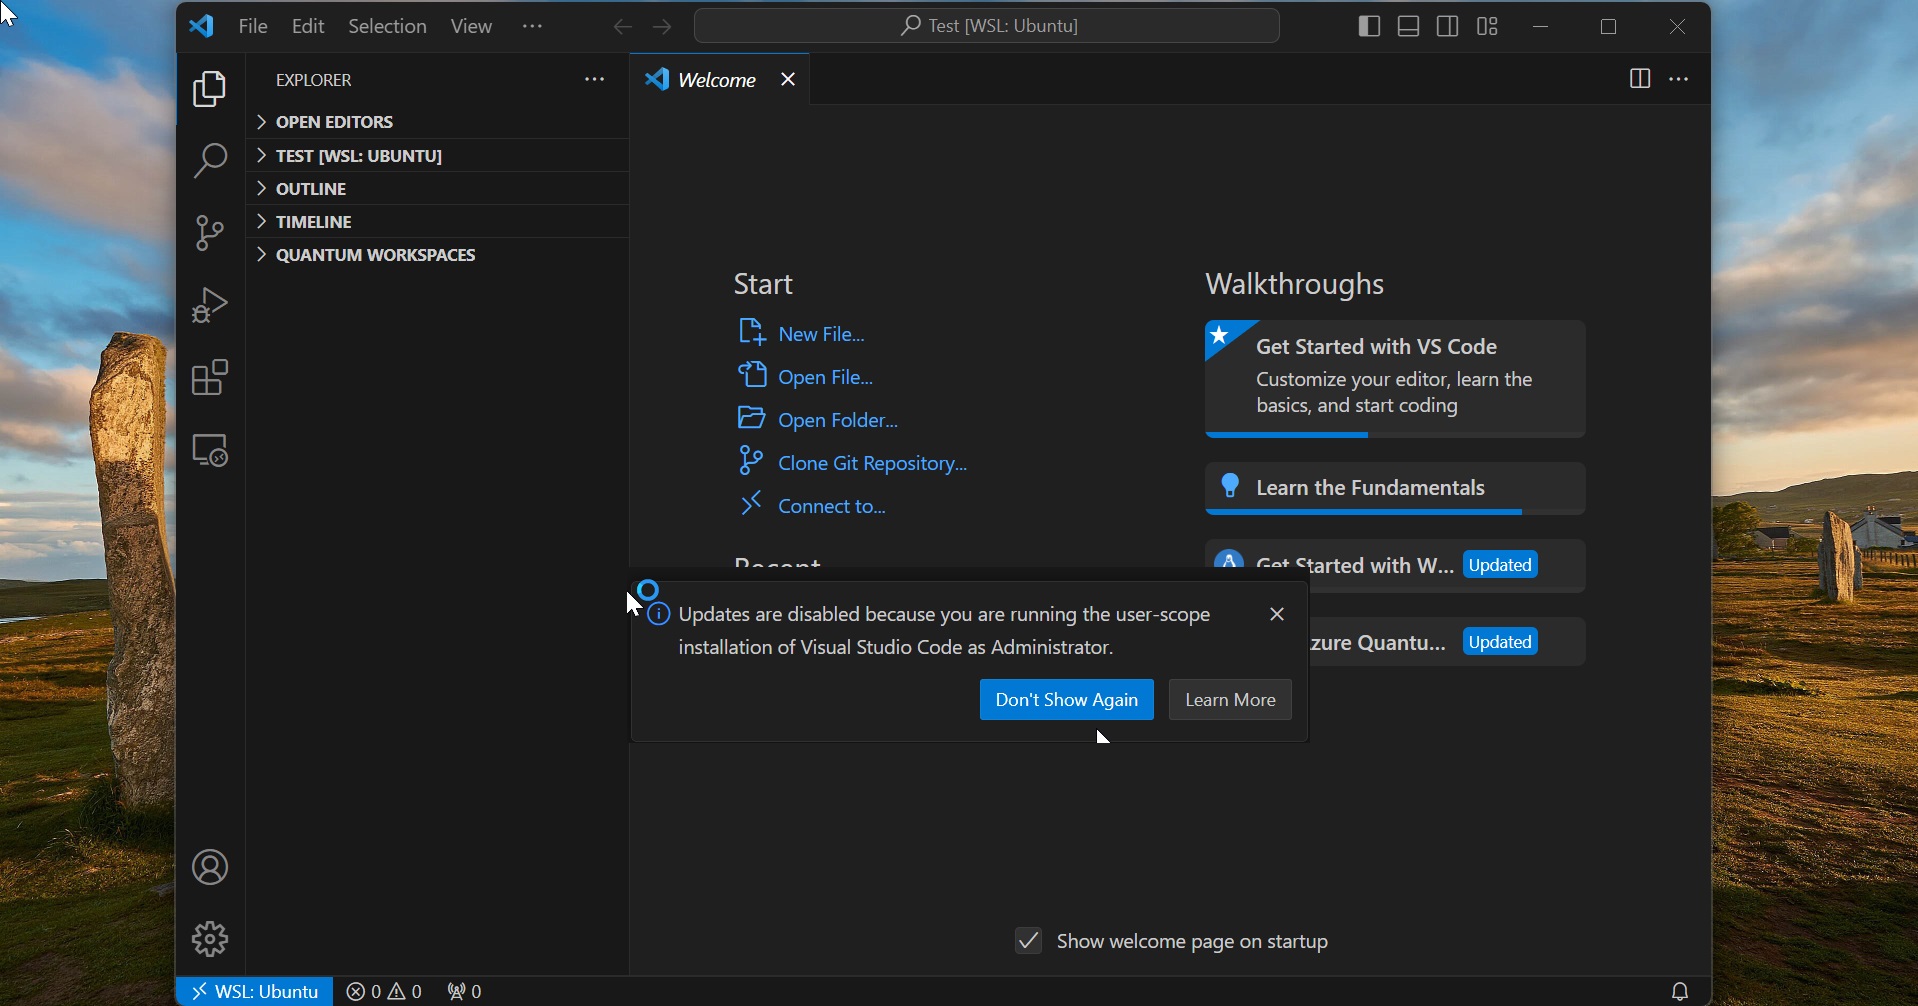Switch to the Welcome tab

pos(716,79)
